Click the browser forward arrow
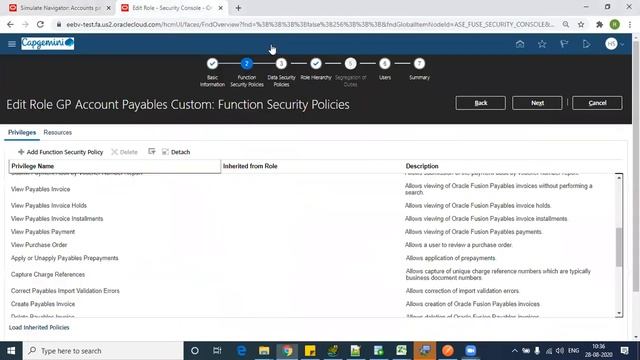The width and height of the screenshot is (640, 360). point(25,24)
